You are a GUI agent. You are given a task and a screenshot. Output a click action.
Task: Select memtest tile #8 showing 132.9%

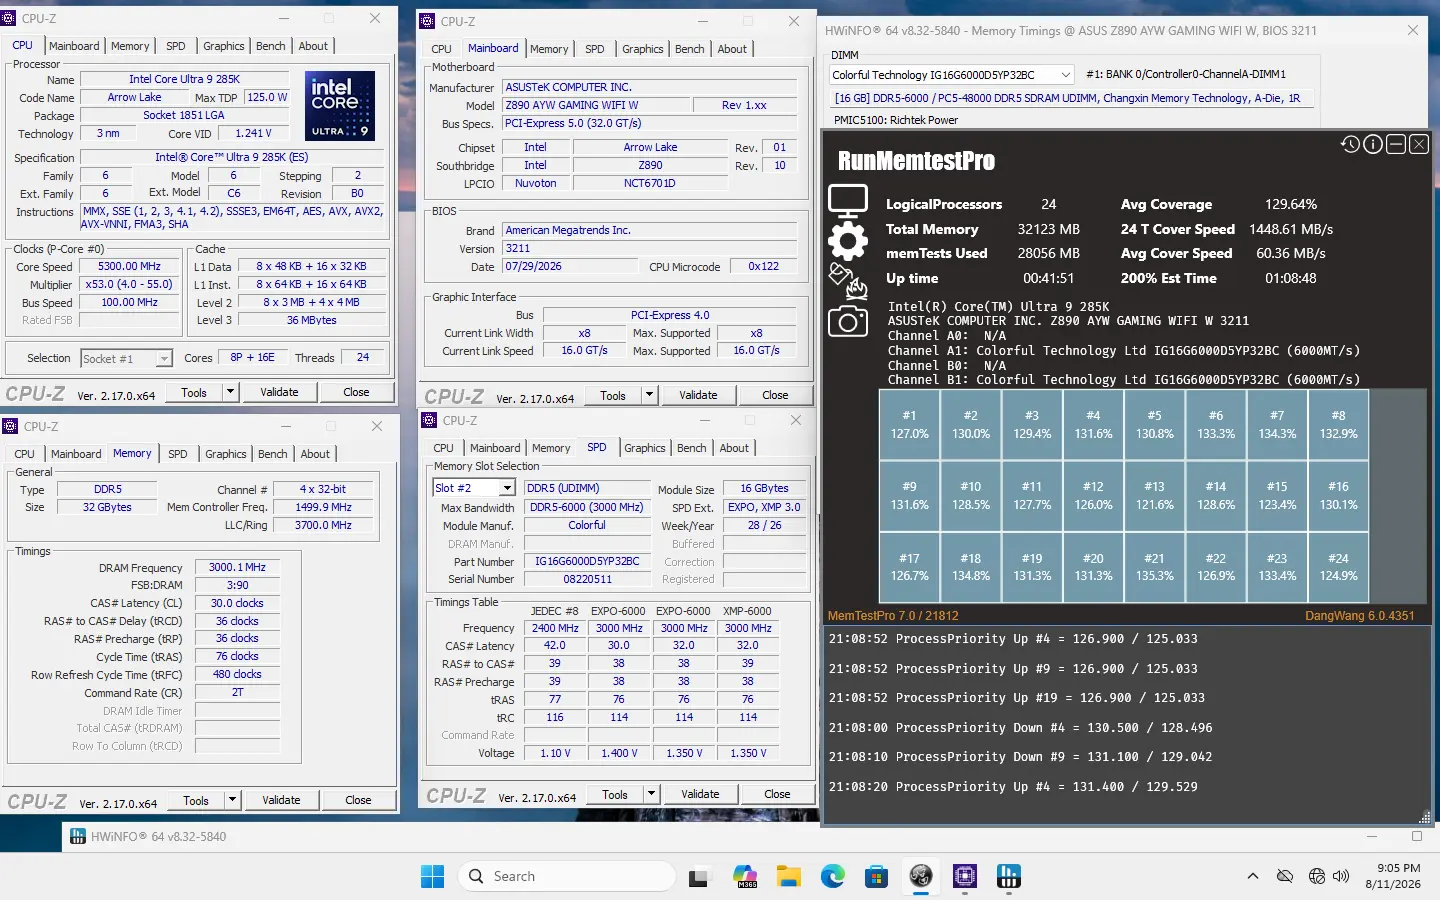(1338, 424)
